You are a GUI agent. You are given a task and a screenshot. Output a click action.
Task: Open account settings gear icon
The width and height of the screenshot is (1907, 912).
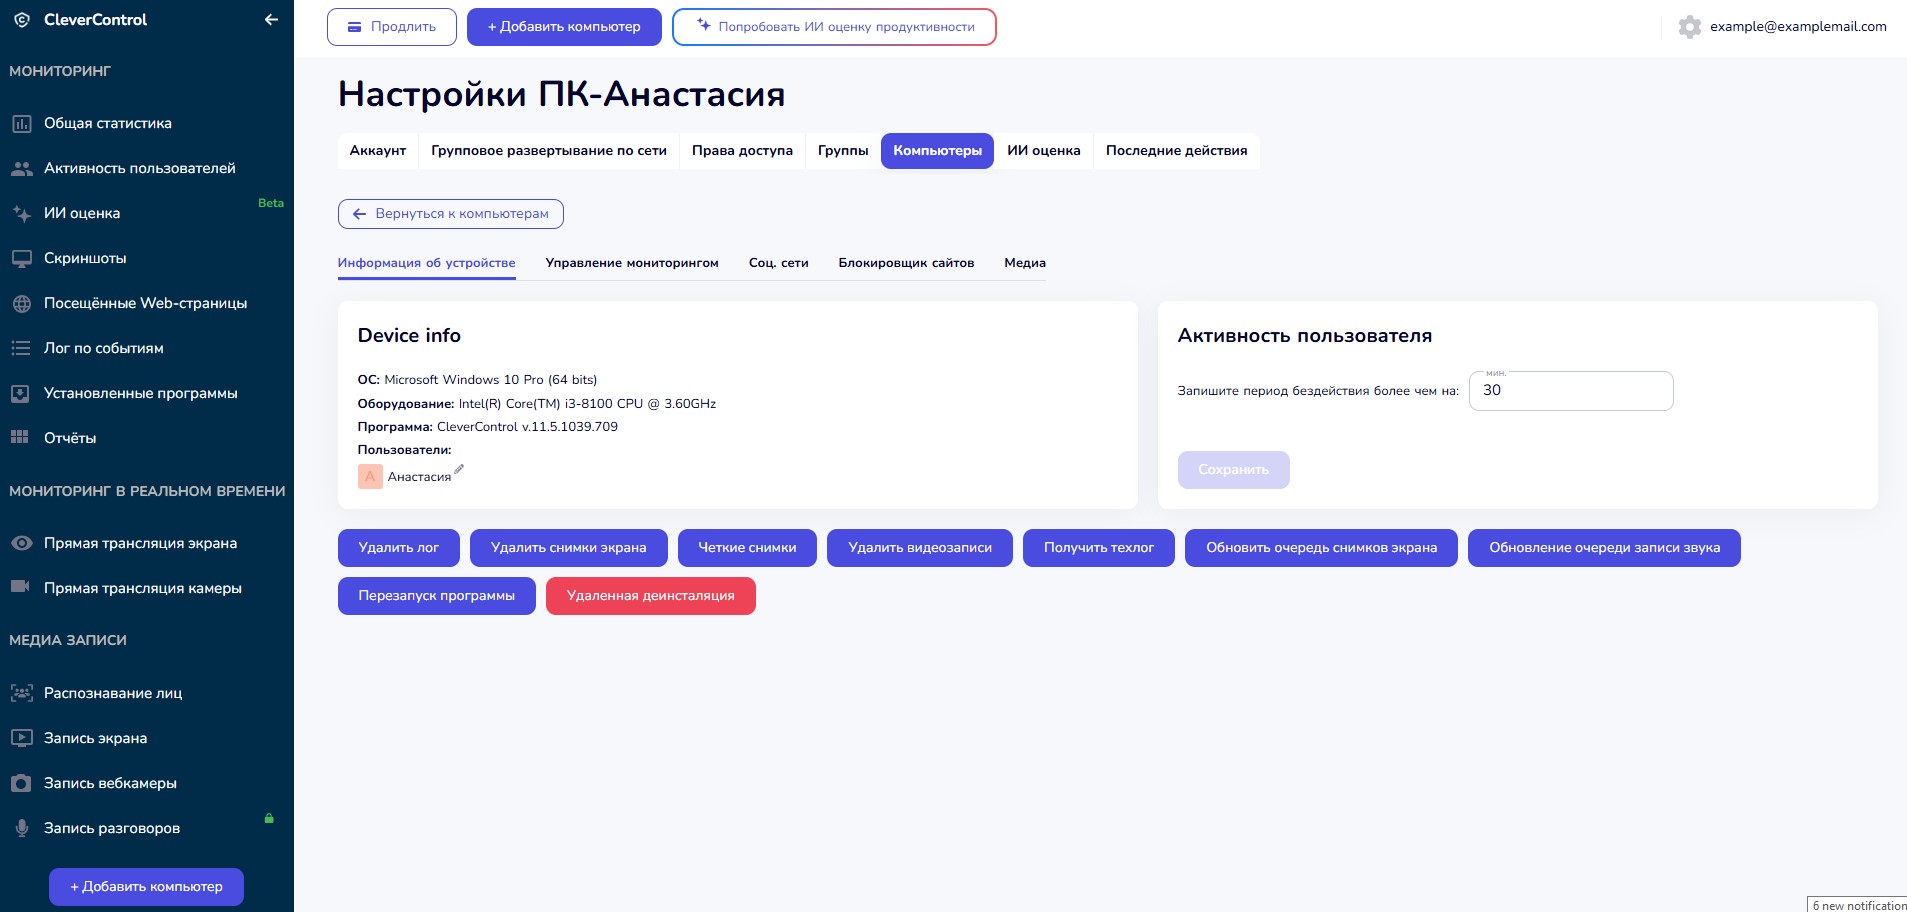pos(1689,27)
